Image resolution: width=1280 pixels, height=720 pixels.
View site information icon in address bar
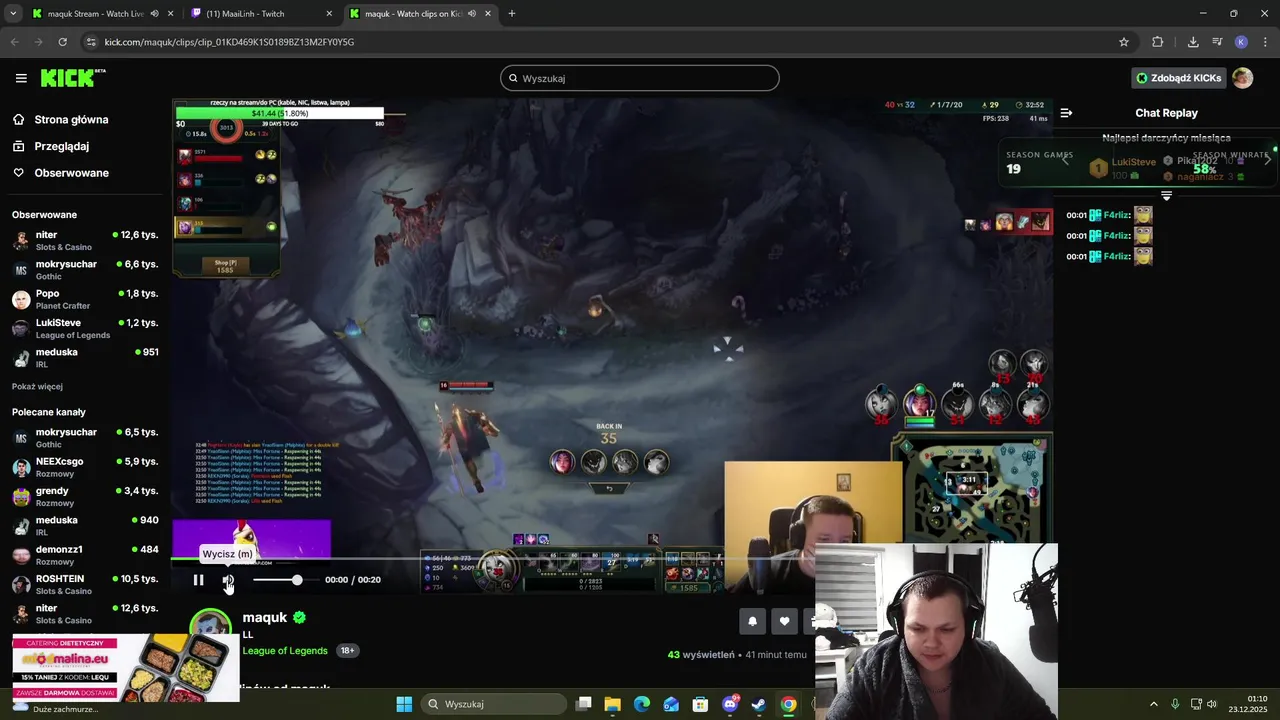click(91, 42)
